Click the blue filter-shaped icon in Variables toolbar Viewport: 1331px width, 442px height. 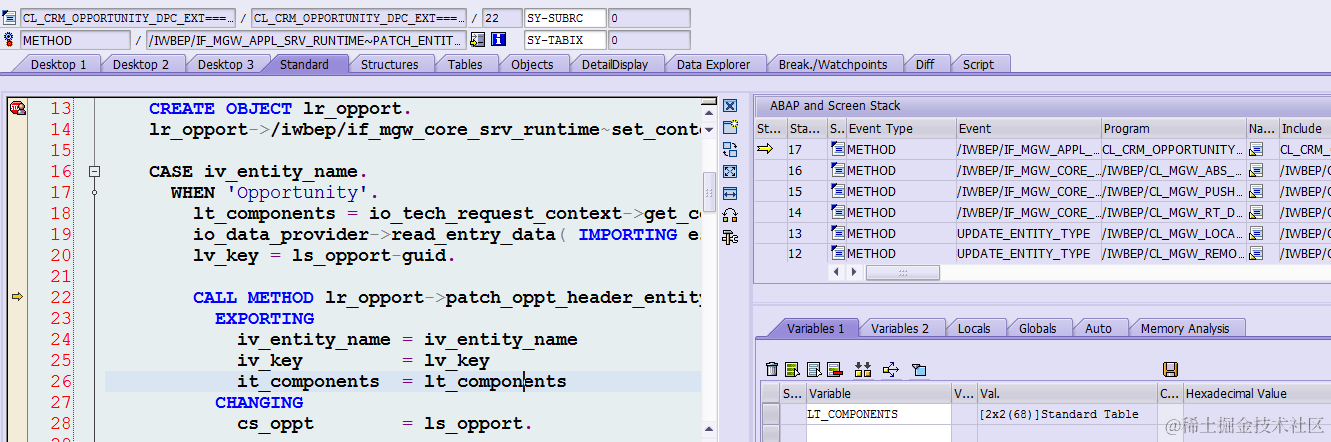[x=919, y=369]
